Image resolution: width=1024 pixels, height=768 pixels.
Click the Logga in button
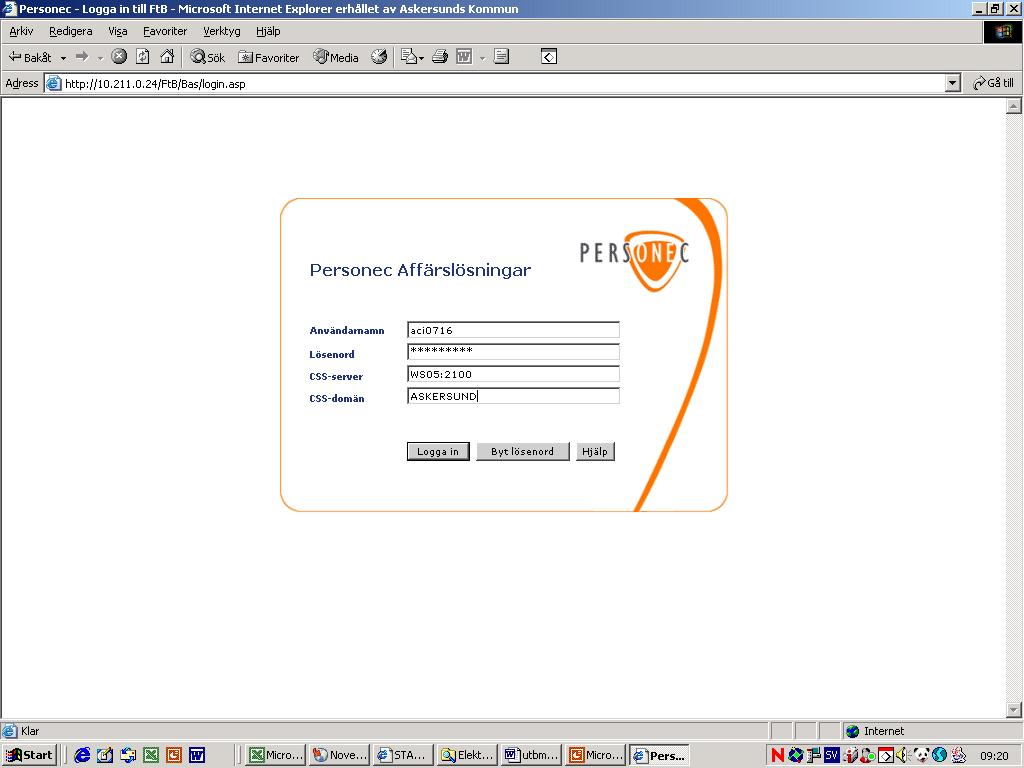438,451
